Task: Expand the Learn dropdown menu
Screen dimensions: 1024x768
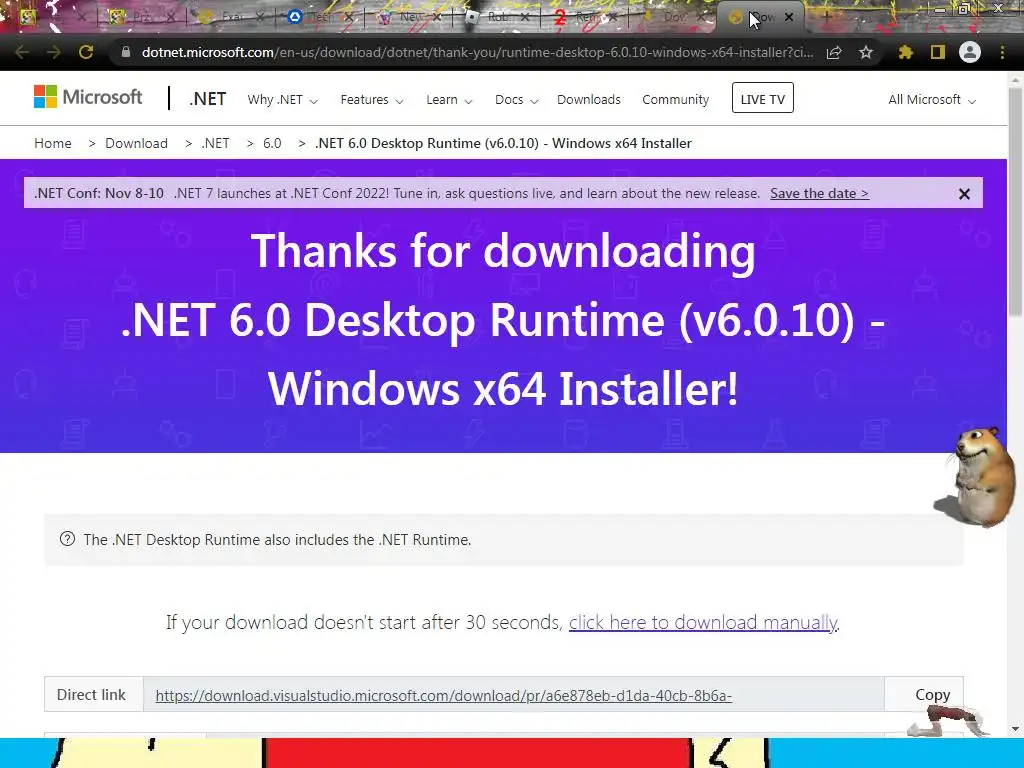Action: pyautogui.click(x=449, y=100)
